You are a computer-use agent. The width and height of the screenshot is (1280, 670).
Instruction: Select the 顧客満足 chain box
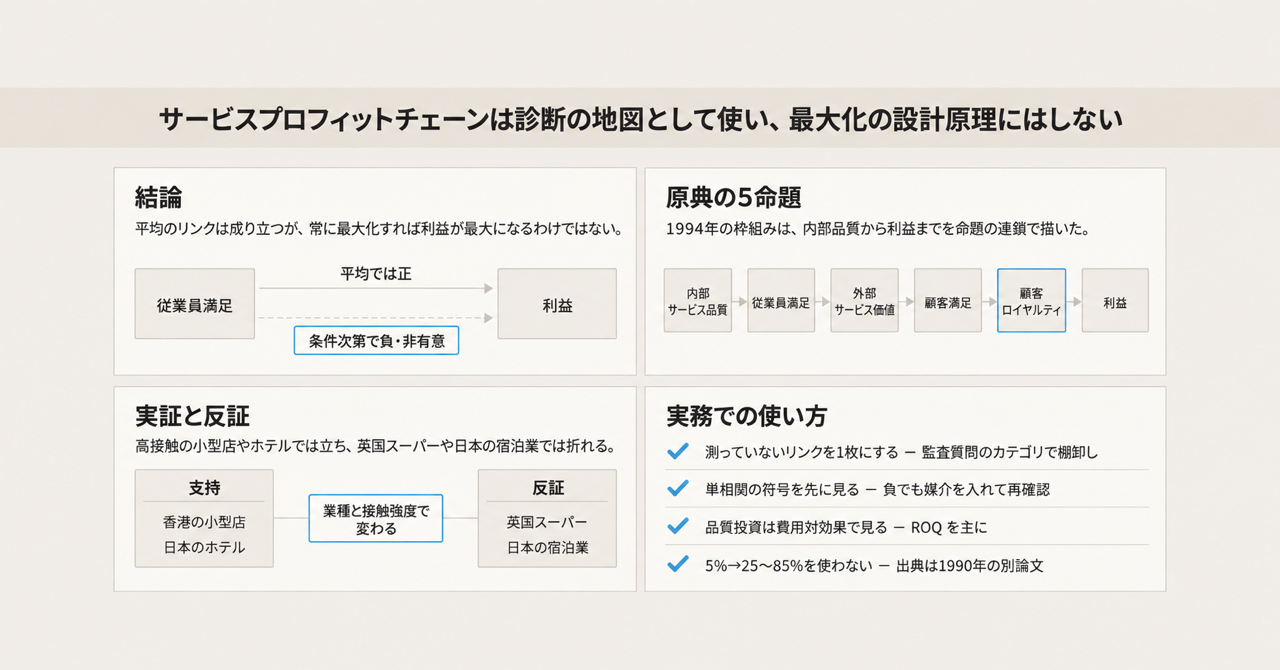click(x=948, y=300)
